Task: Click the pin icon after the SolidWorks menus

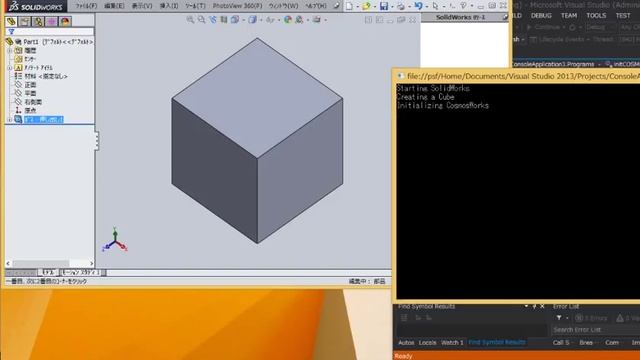Action: (x=336, y=6)
